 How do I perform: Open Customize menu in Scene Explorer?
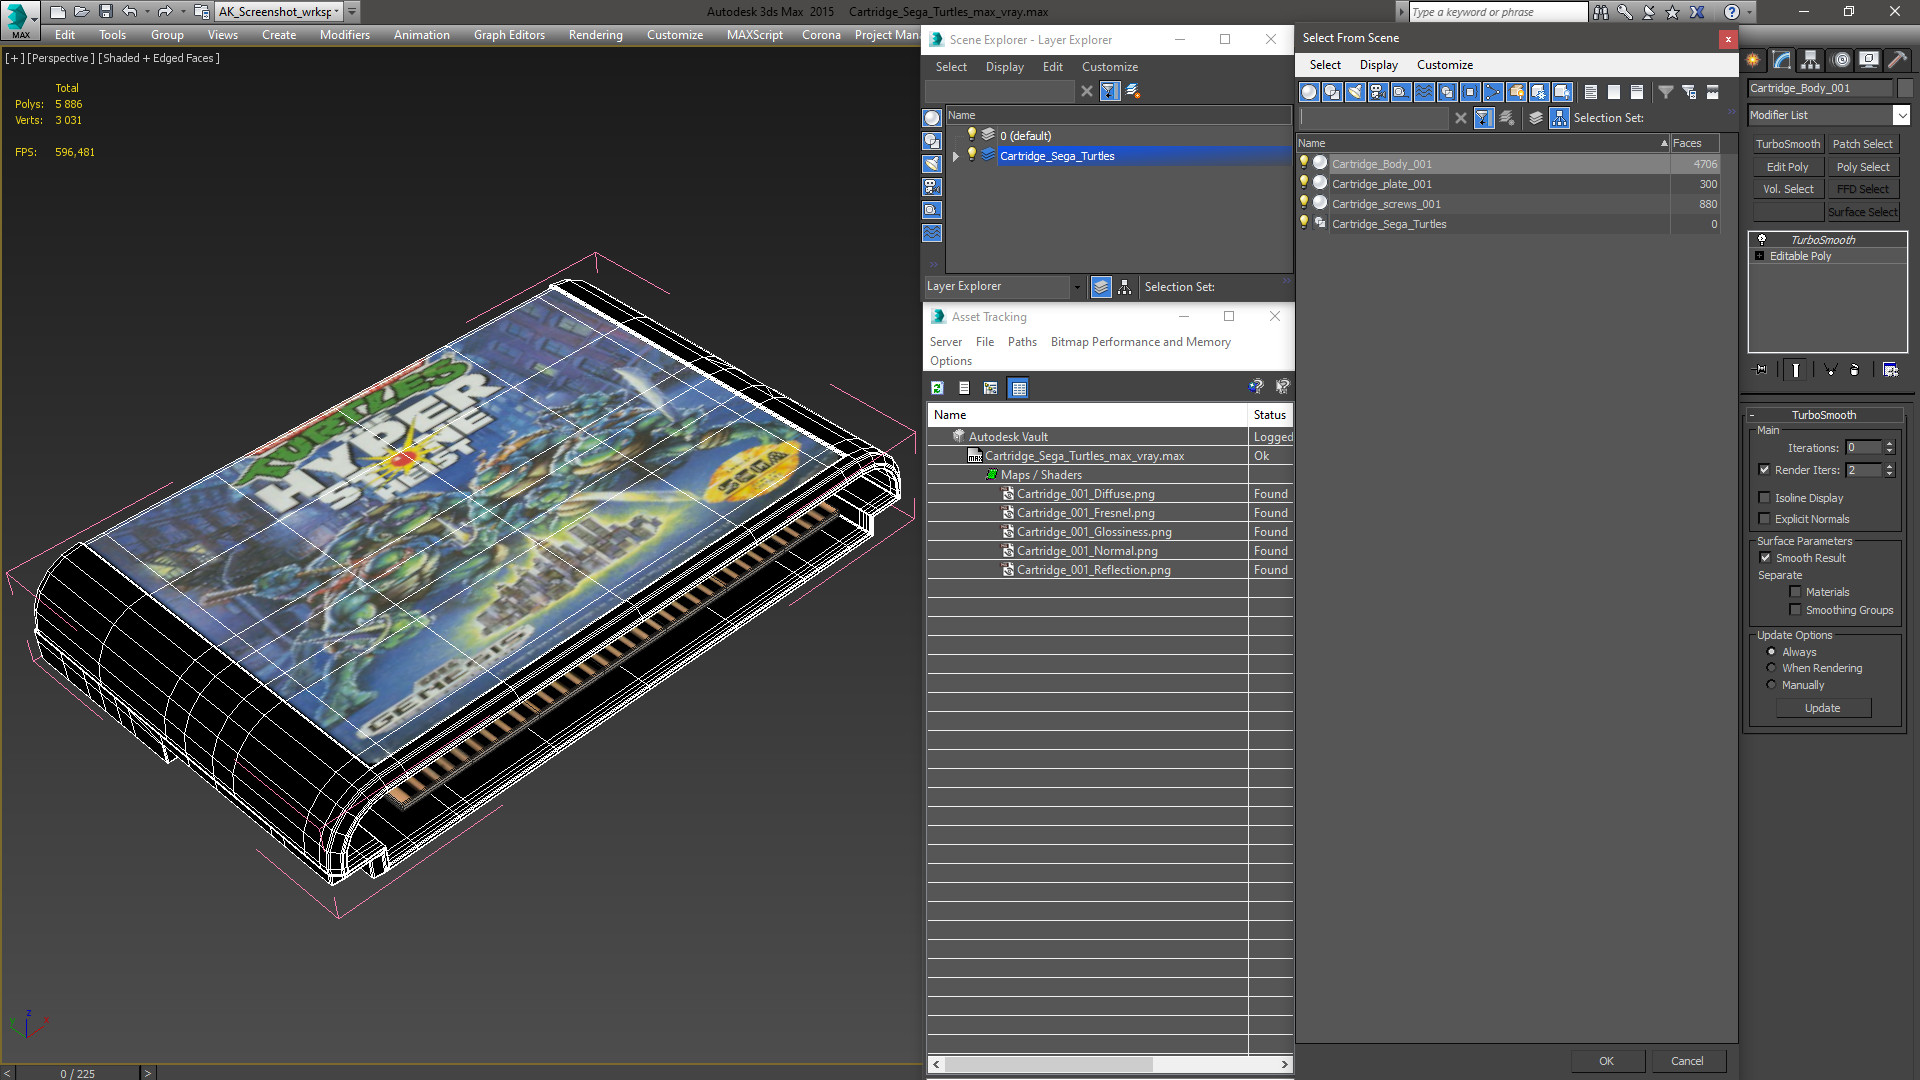(1110, 67)
